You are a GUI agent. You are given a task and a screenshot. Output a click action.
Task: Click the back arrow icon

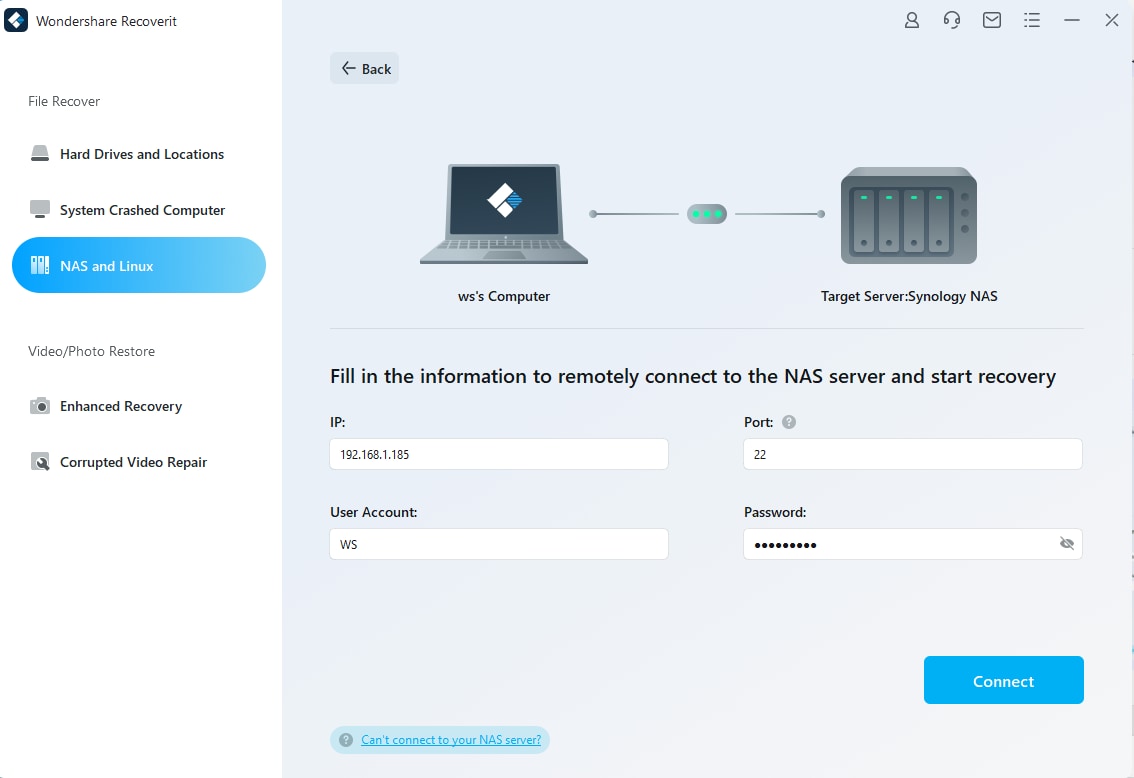pyautogui.click(x=349, y=68)
